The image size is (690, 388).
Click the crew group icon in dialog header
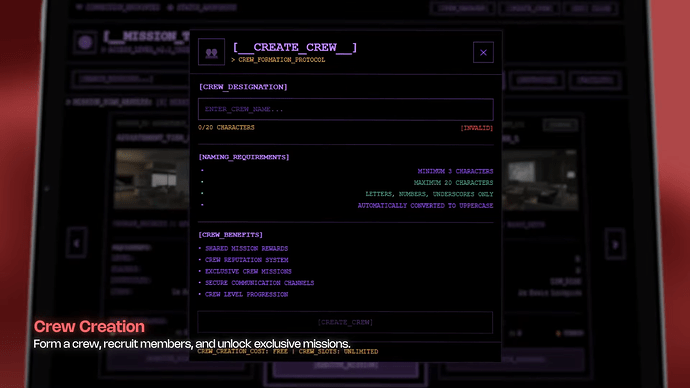[x=211, y=52]
